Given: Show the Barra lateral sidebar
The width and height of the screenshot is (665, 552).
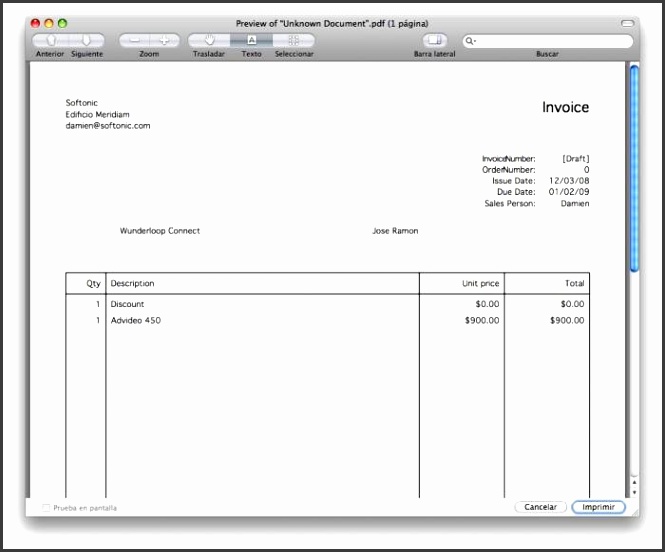Looking at the screenshot, I should pyautogui.click(x=434, y=41).
